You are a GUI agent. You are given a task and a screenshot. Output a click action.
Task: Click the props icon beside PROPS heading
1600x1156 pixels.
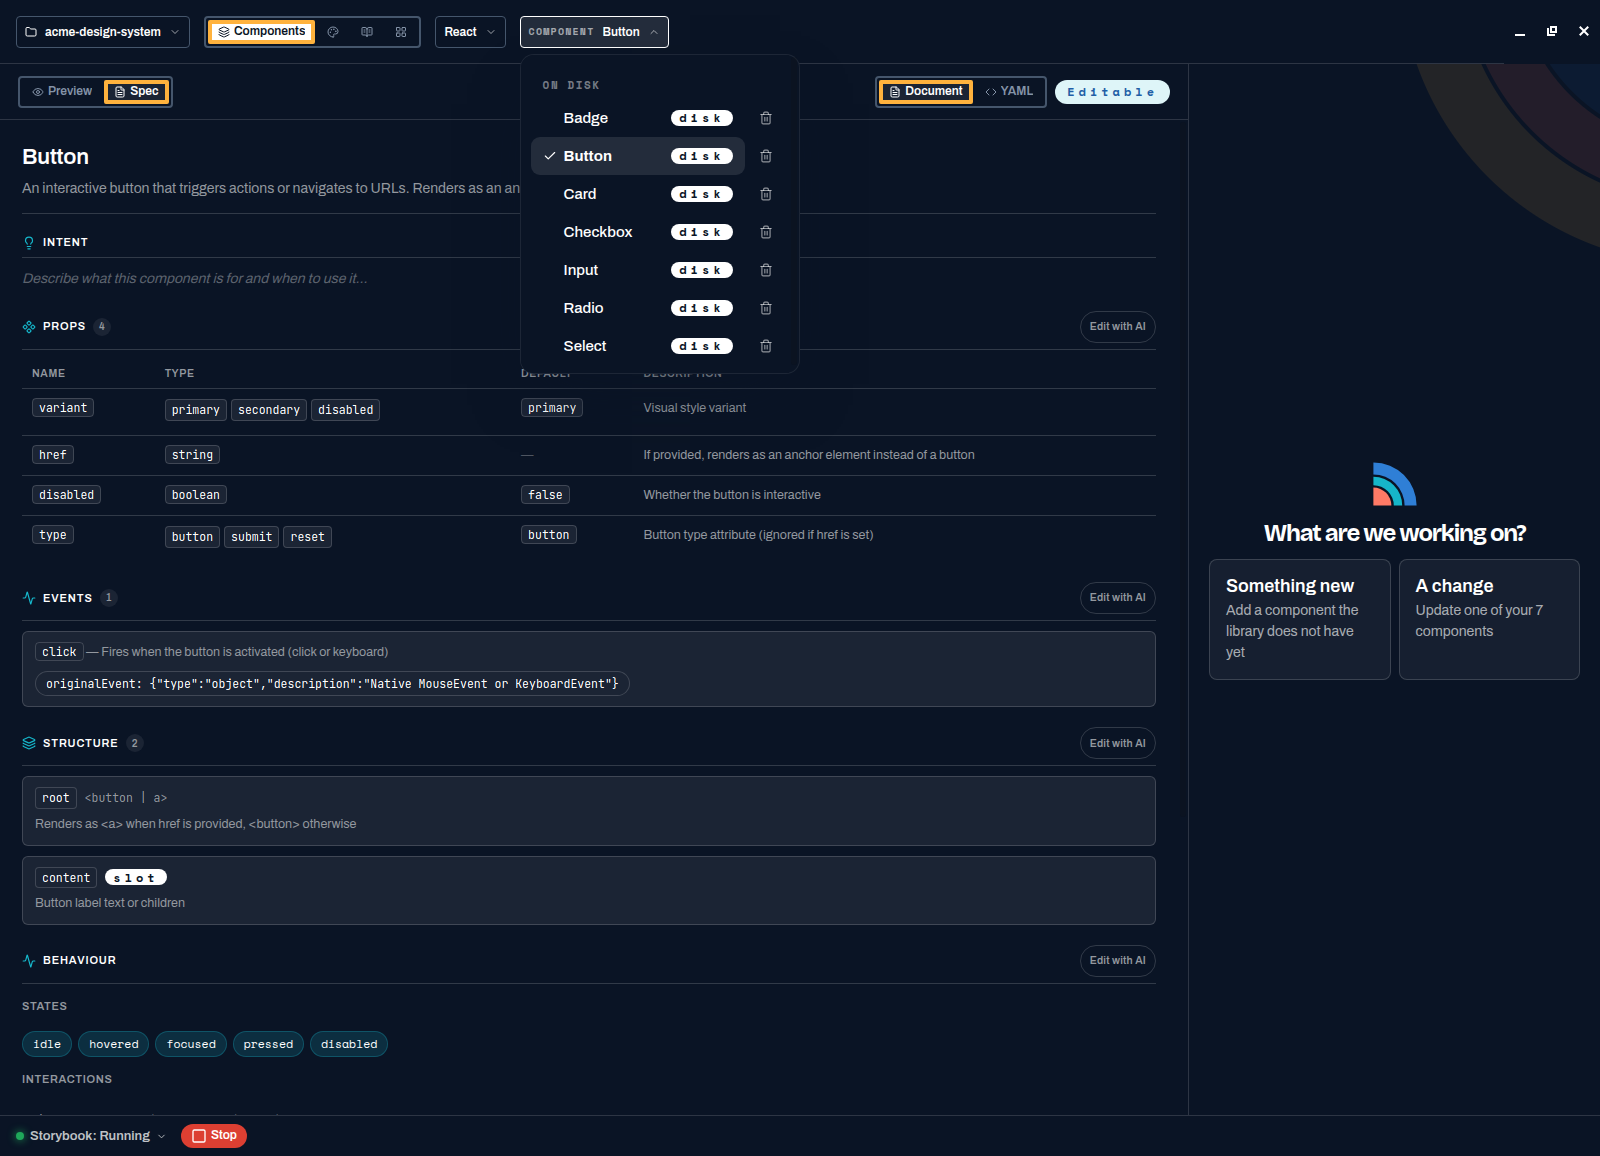(x=29, y=326)
